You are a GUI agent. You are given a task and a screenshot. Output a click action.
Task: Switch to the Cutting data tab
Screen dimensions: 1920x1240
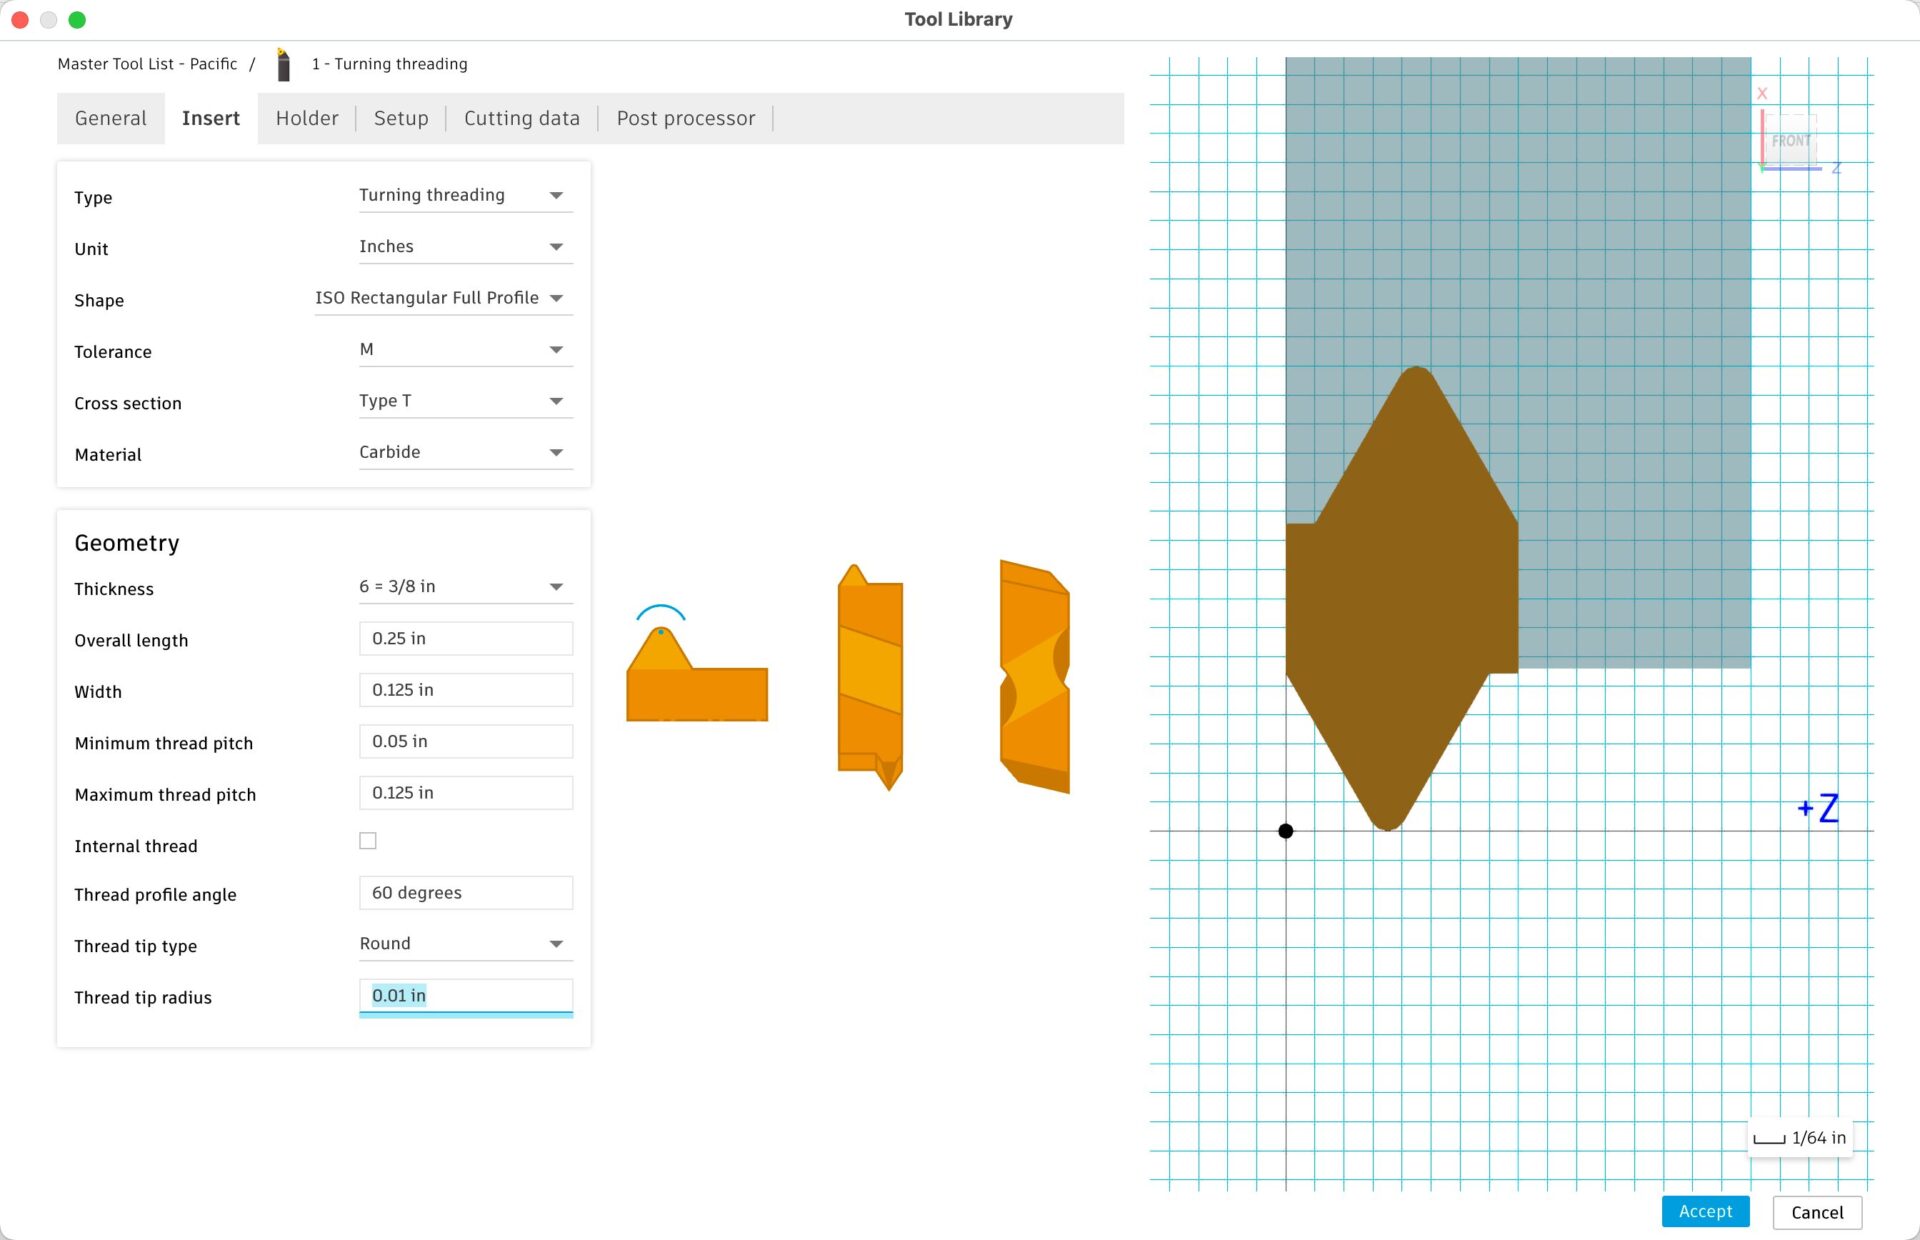521,118
